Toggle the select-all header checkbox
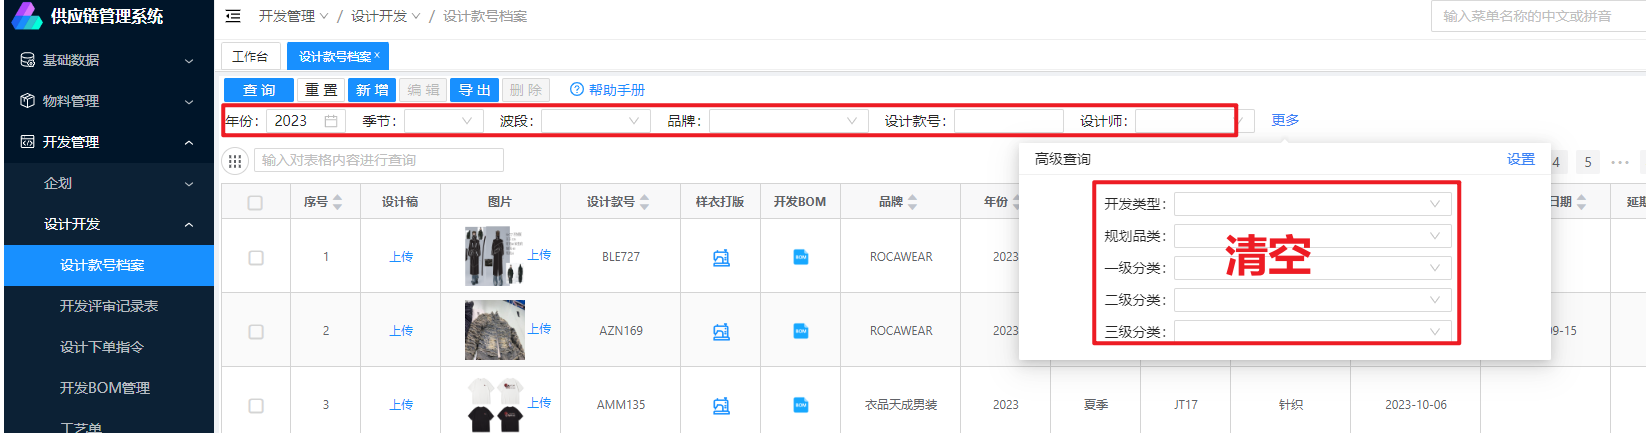This screenshot has height=433, width=1646. click(255, 203)
